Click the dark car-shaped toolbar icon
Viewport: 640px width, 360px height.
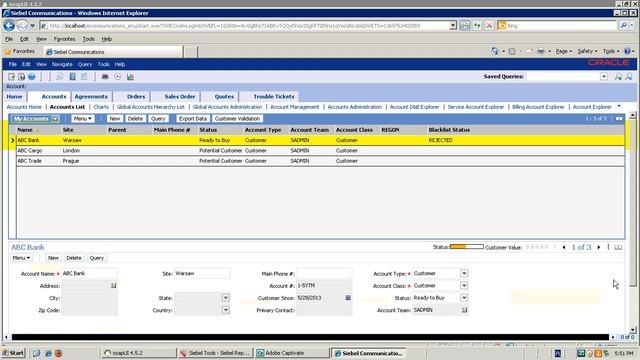105,77
